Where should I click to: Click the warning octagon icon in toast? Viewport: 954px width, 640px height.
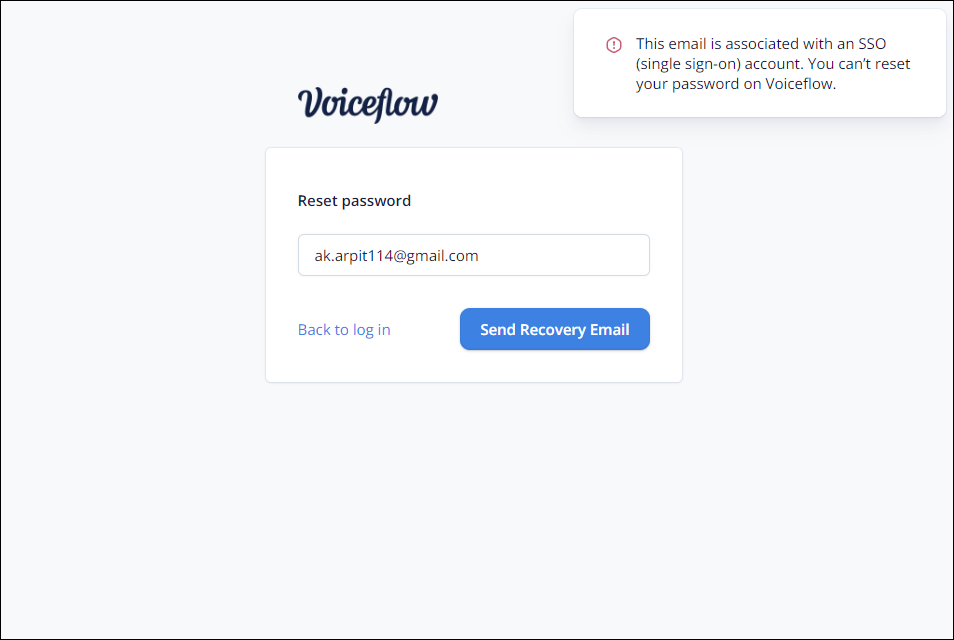614,45
